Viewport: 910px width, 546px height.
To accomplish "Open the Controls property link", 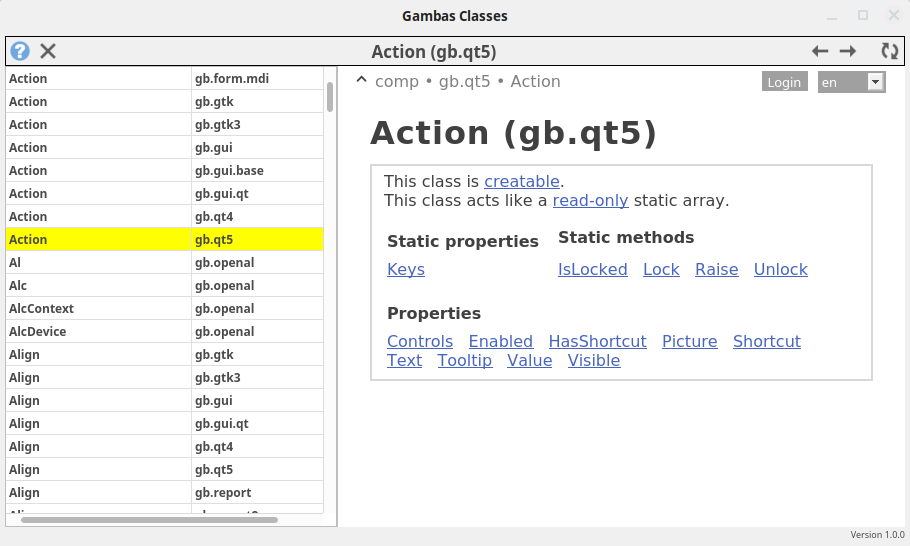I will pyautogui.click(x=420, y=342).
